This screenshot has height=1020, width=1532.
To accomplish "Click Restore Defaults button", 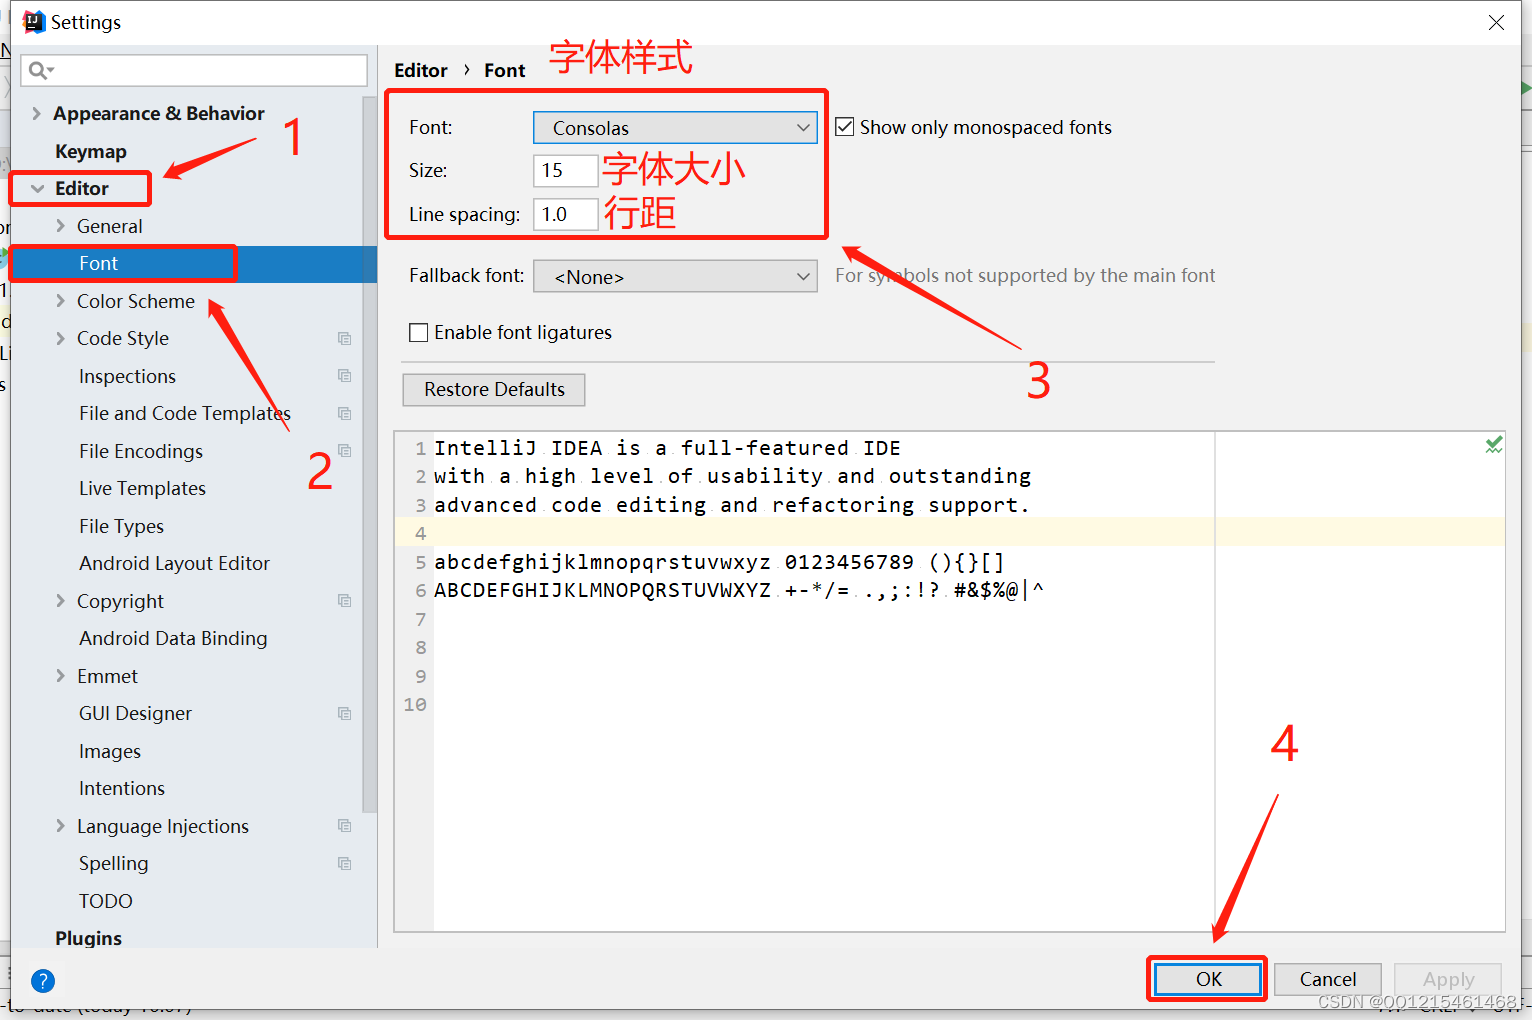I will [x=494, y=390].
